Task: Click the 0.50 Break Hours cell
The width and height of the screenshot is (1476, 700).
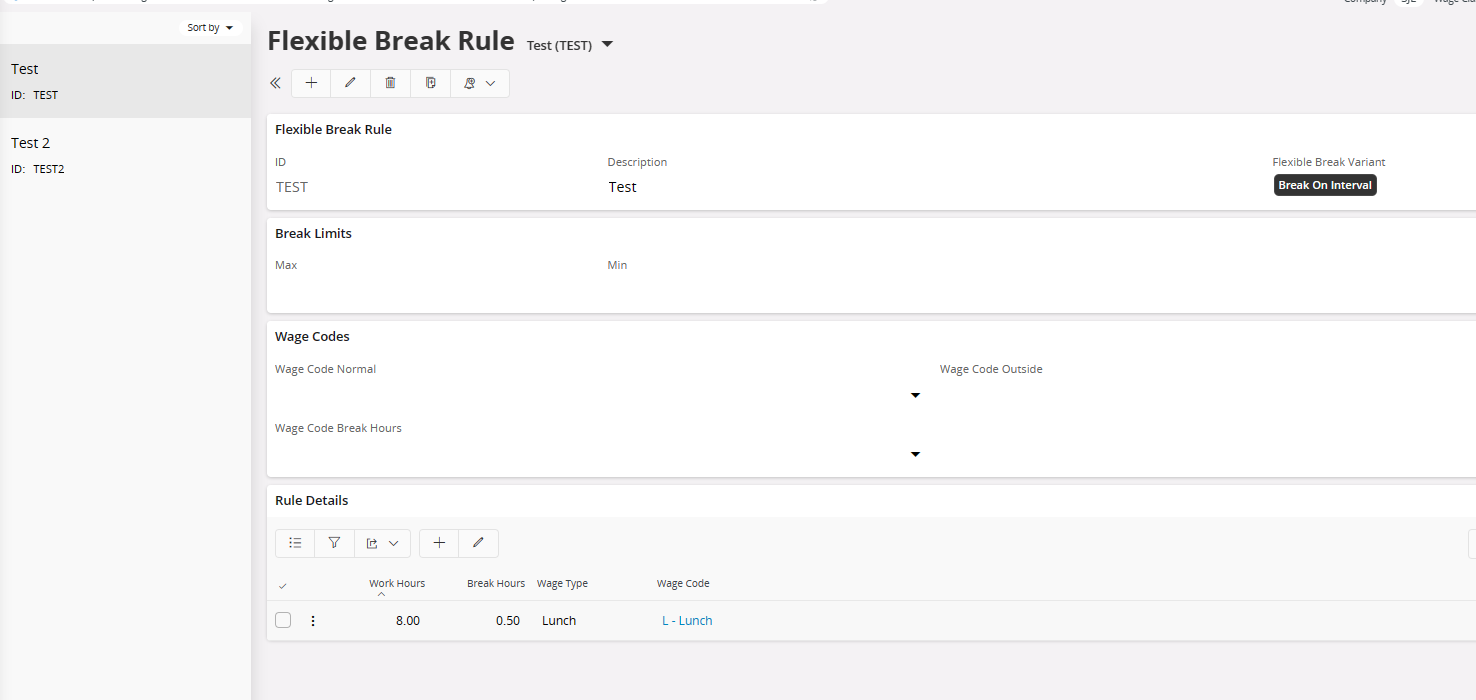Action: point(508,621)
